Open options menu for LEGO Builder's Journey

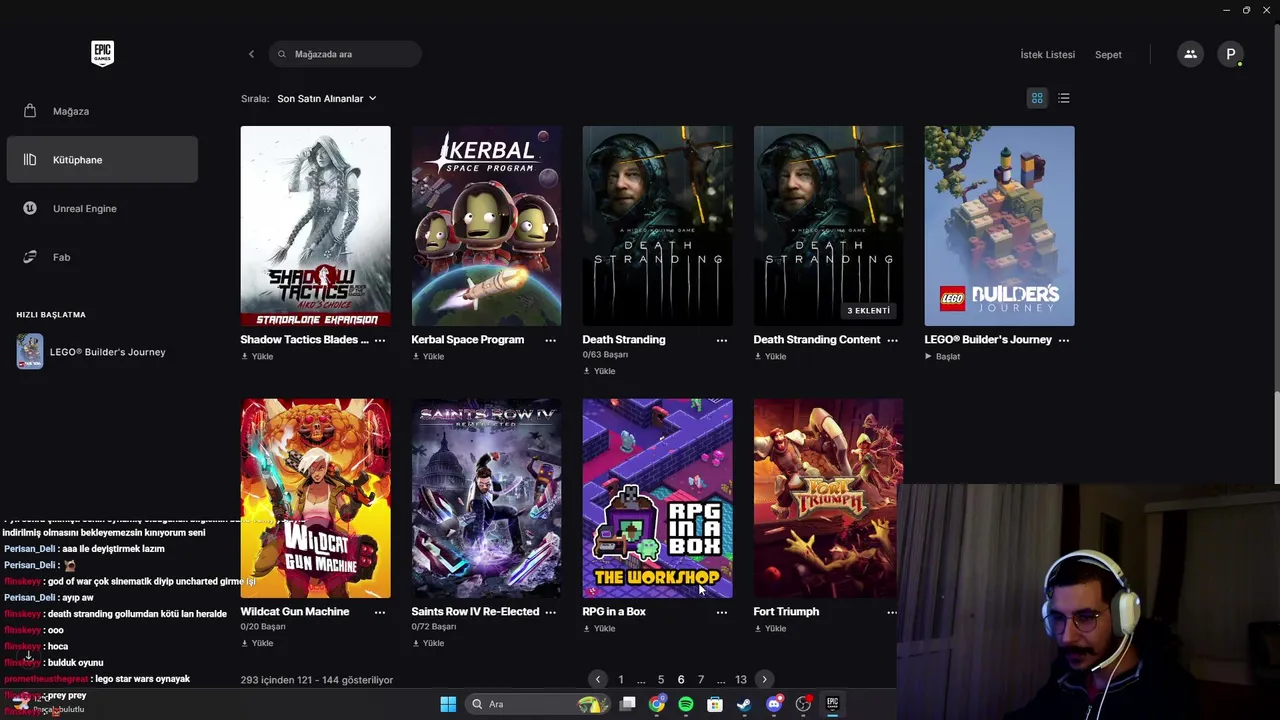(1064, 340)
